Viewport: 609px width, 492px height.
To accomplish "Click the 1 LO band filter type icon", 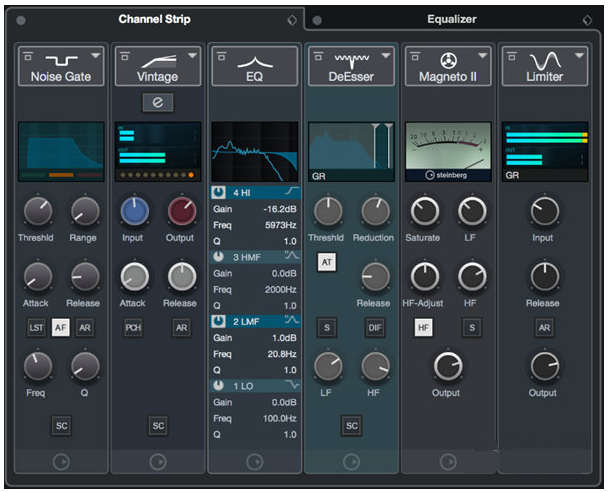I will point(292,384).
